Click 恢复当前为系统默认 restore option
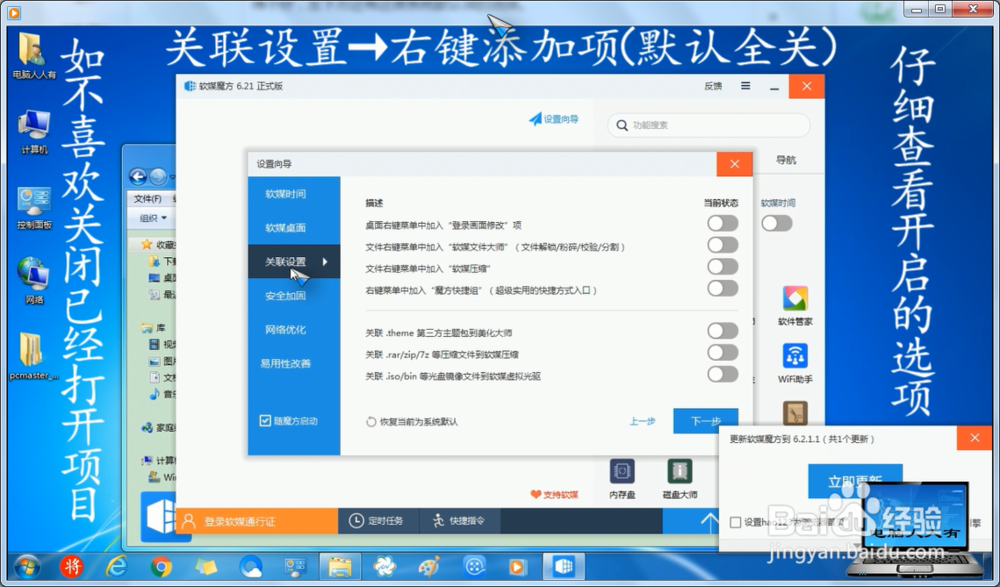 click(412, 422)
